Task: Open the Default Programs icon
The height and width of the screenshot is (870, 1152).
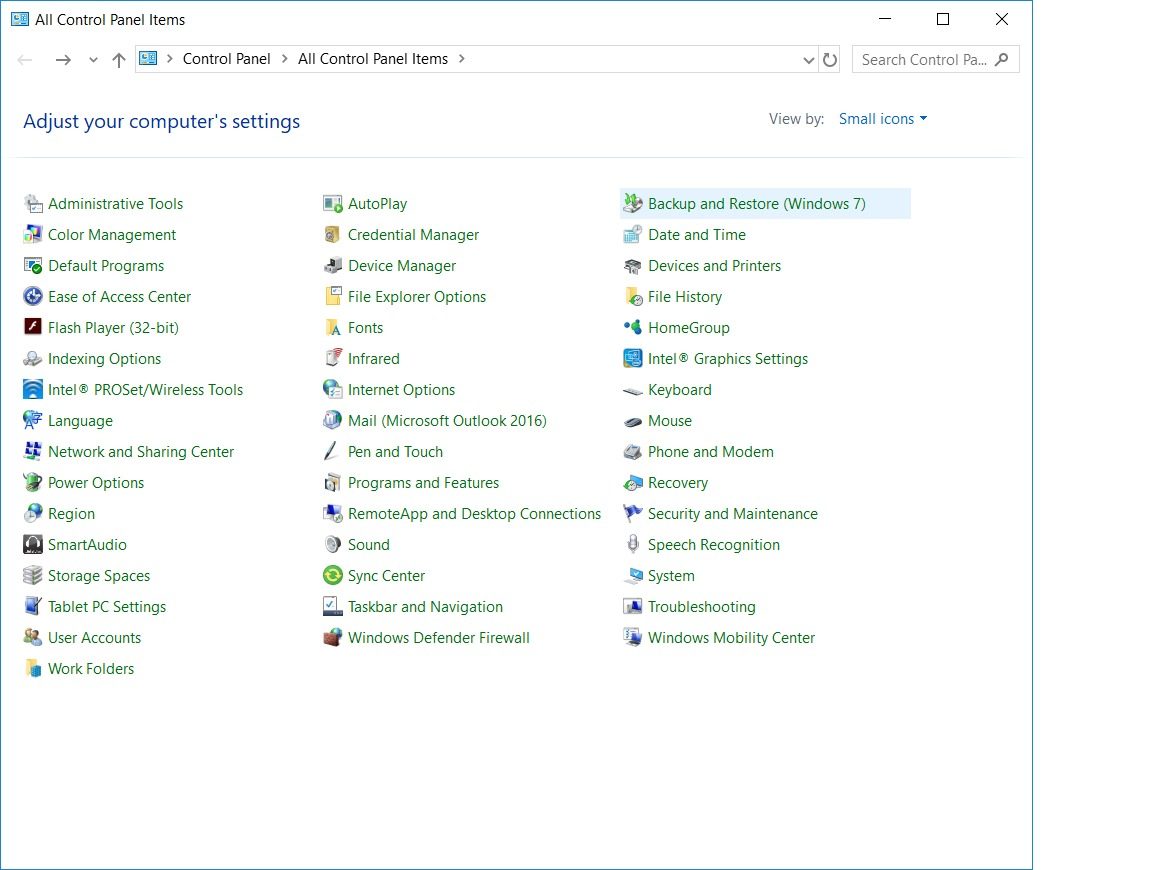Action: click(33, 265)
